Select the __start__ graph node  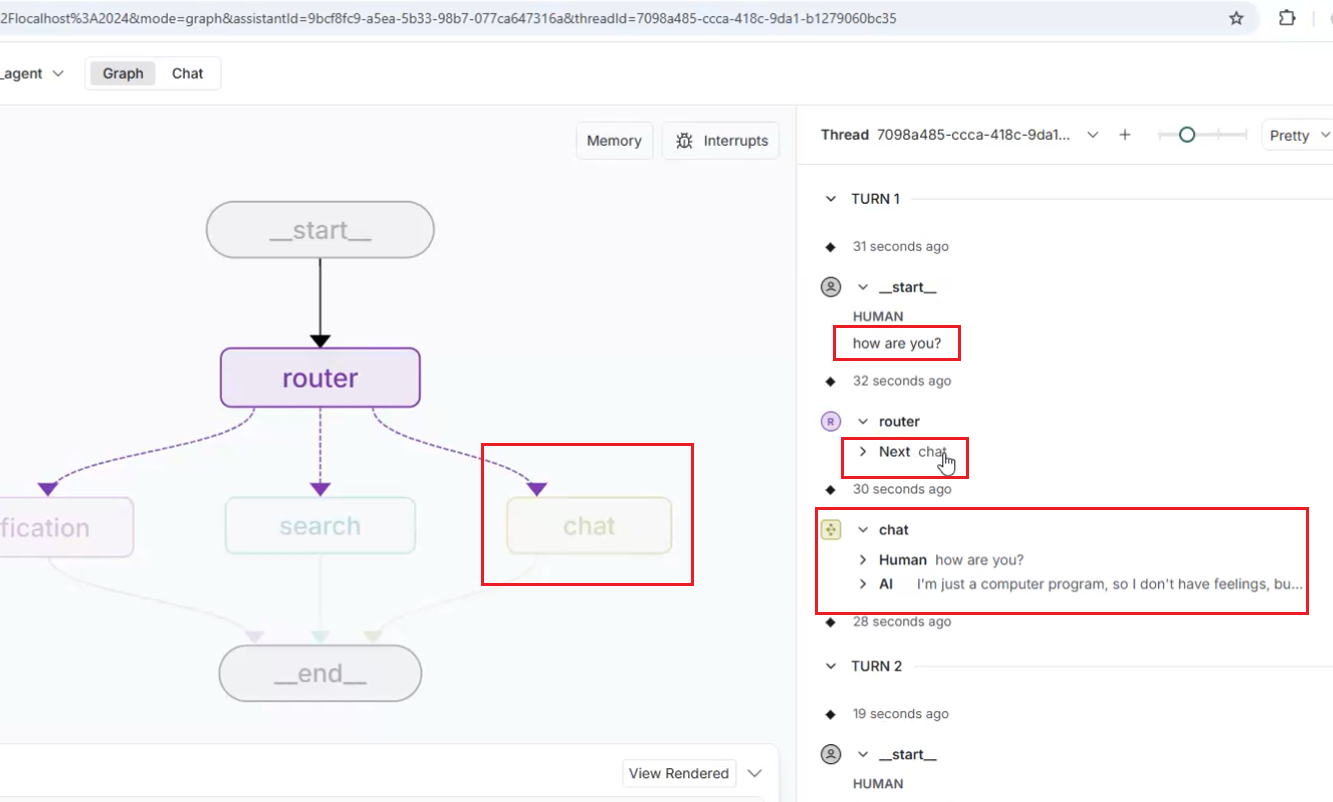(x=320, y=230)
